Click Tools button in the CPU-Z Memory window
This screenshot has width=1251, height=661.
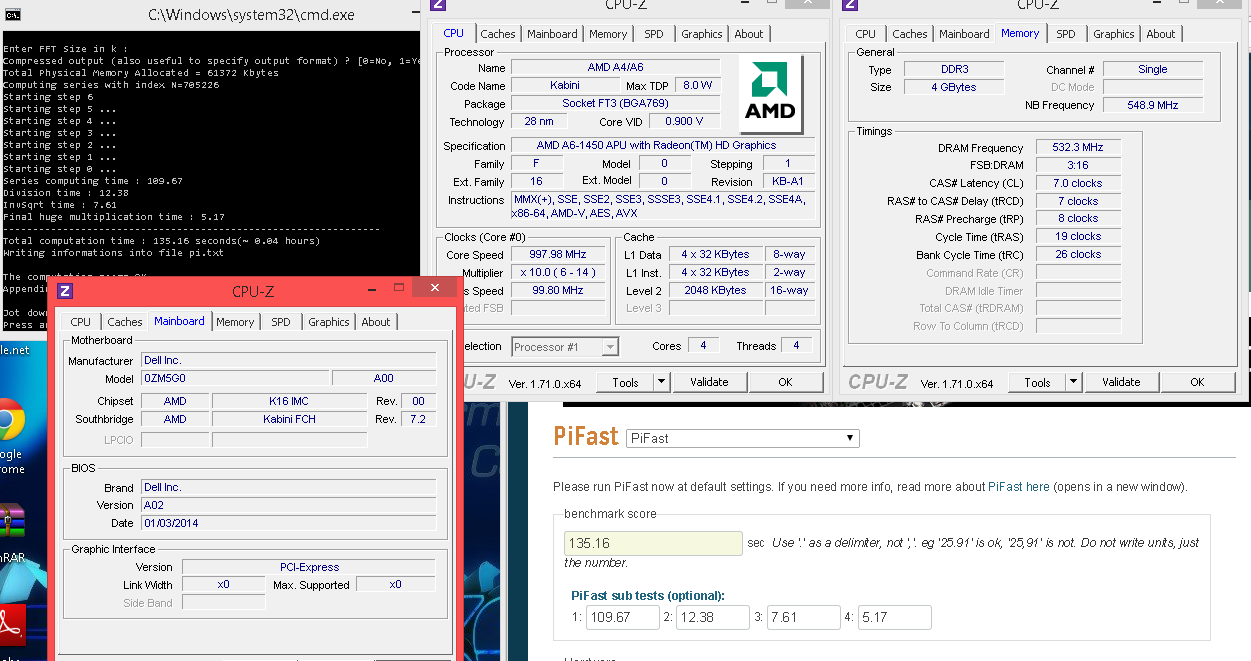(1037, 382)
